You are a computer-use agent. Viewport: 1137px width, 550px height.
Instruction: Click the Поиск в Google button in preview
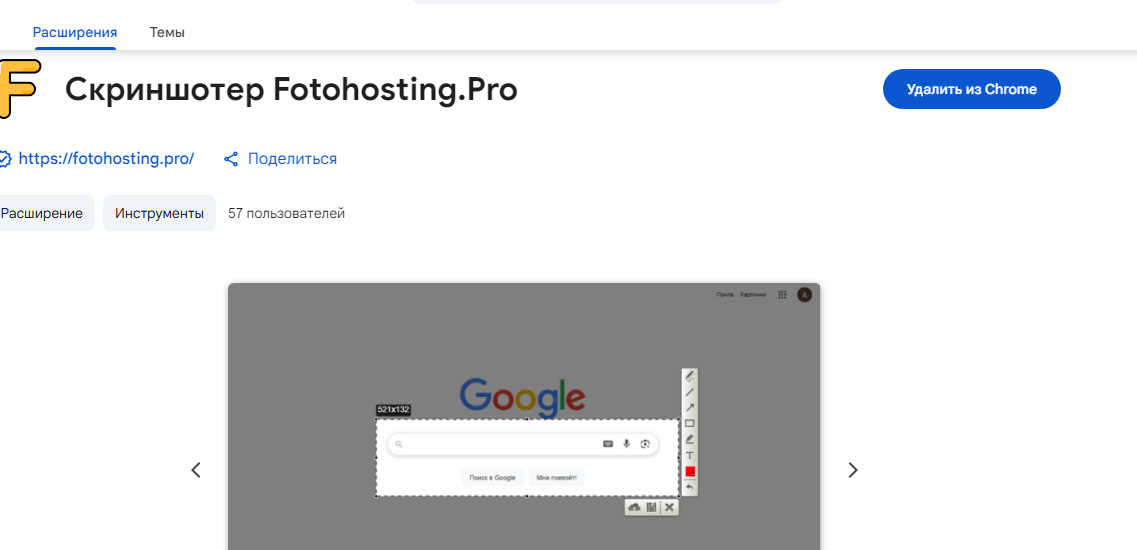click(x=492, y=477)
